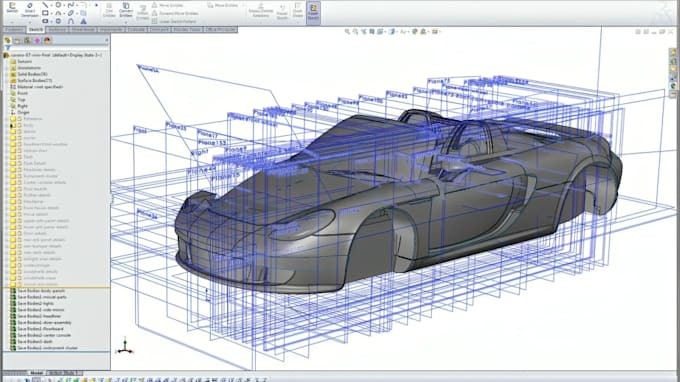Image resolution: width=680 pixels, height=382 pixels.
Task: Open the DisplayManager tab icon
Action: [x=47, y=40]
